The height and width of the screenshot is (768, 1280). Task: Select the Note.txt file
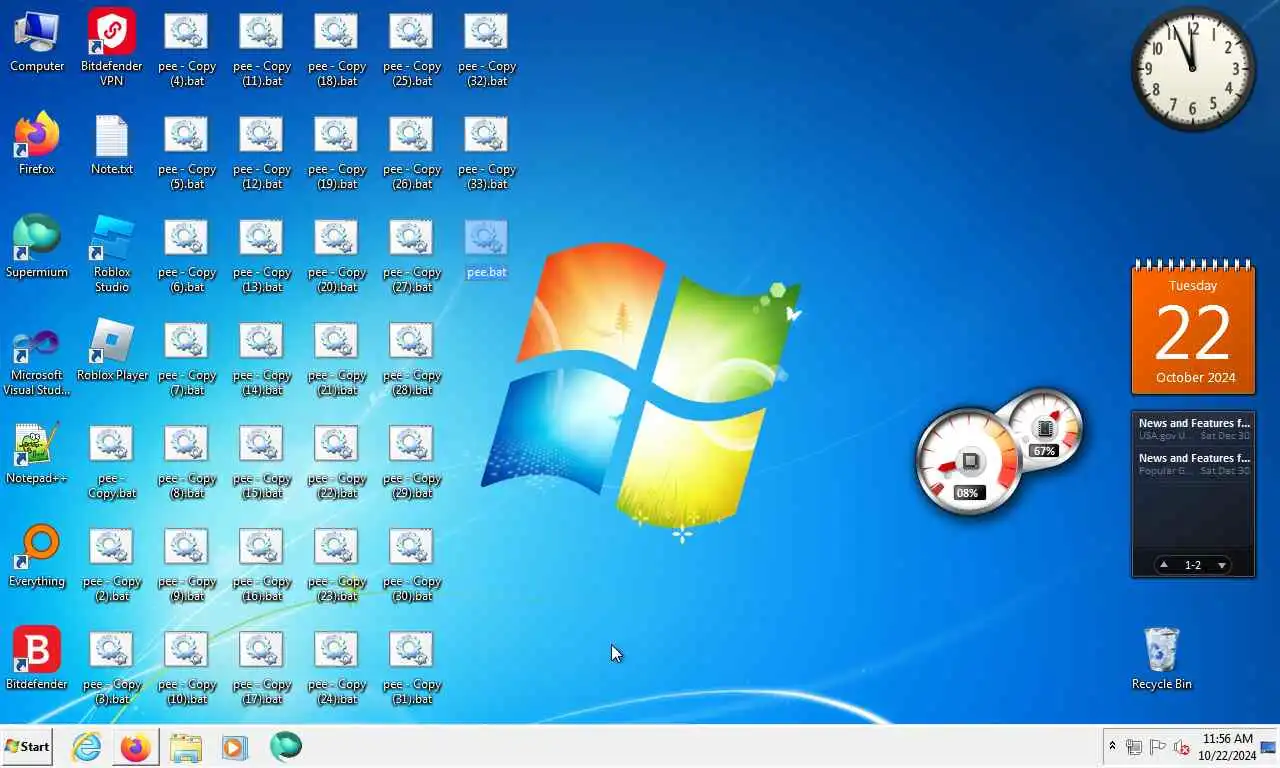point(112,145)
